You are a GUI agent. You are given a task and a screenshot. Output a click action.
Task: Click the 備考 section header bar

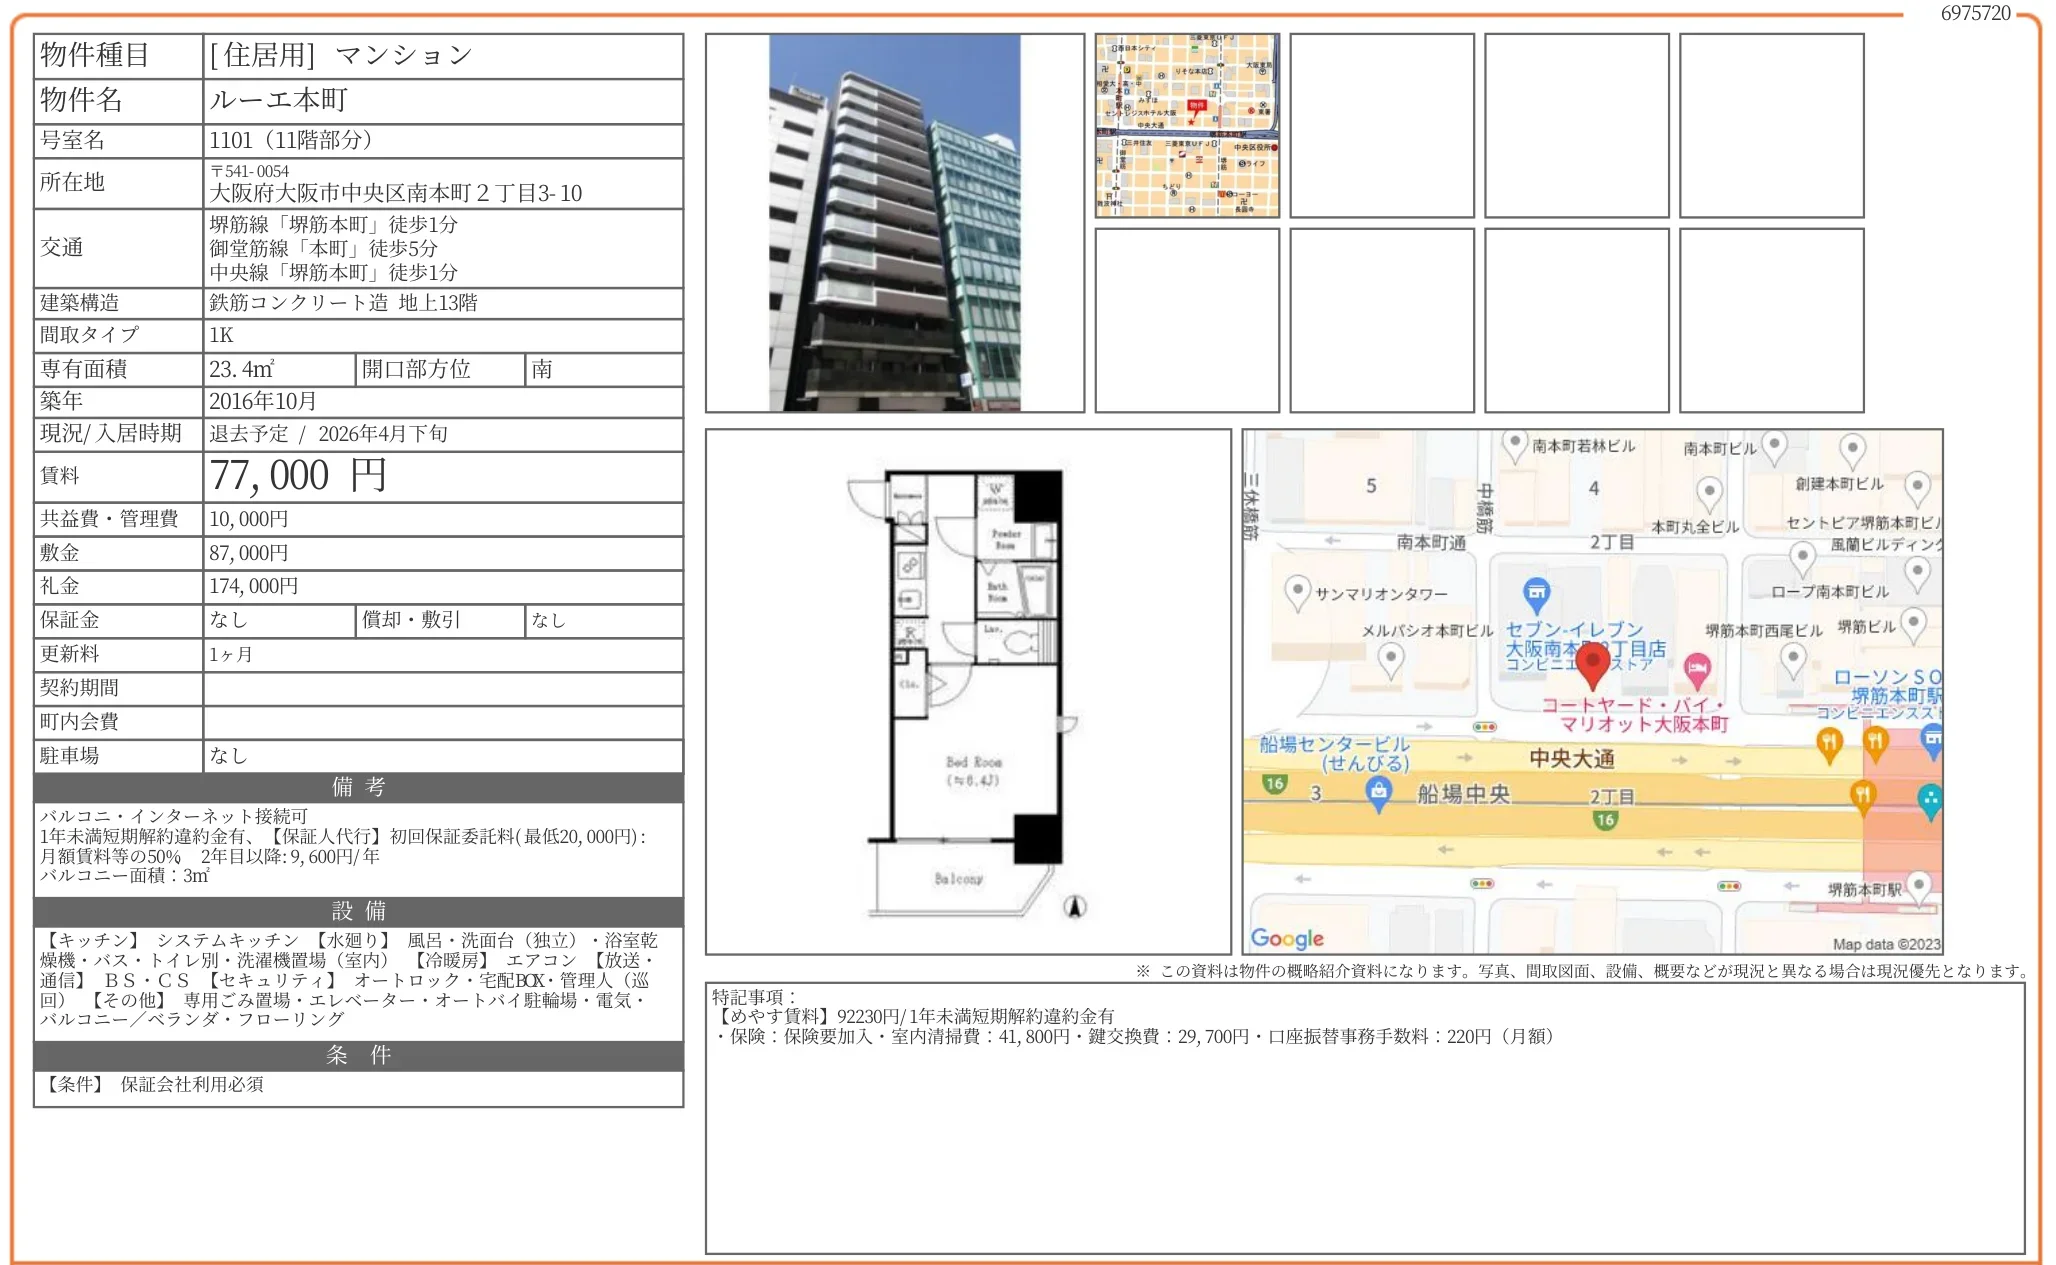tap(358, 787)
